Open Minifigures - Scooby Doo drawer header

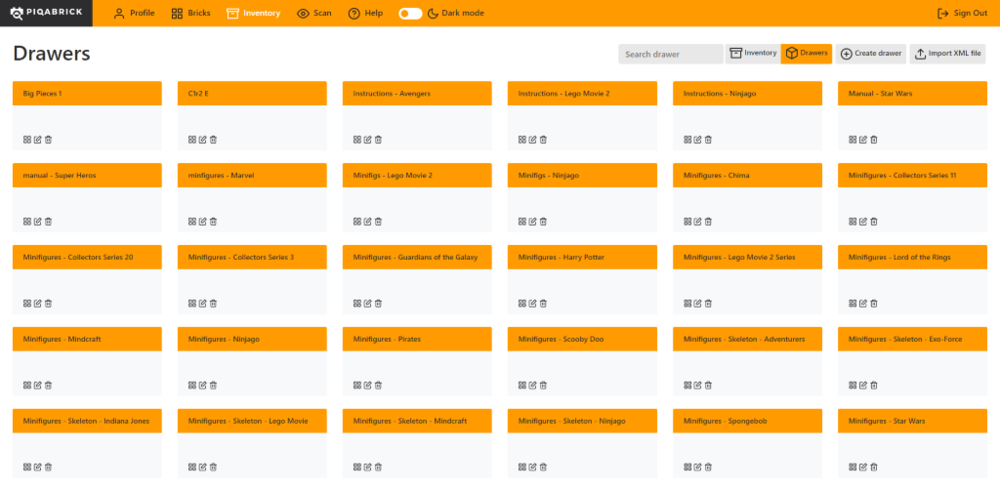coord(582,339)
